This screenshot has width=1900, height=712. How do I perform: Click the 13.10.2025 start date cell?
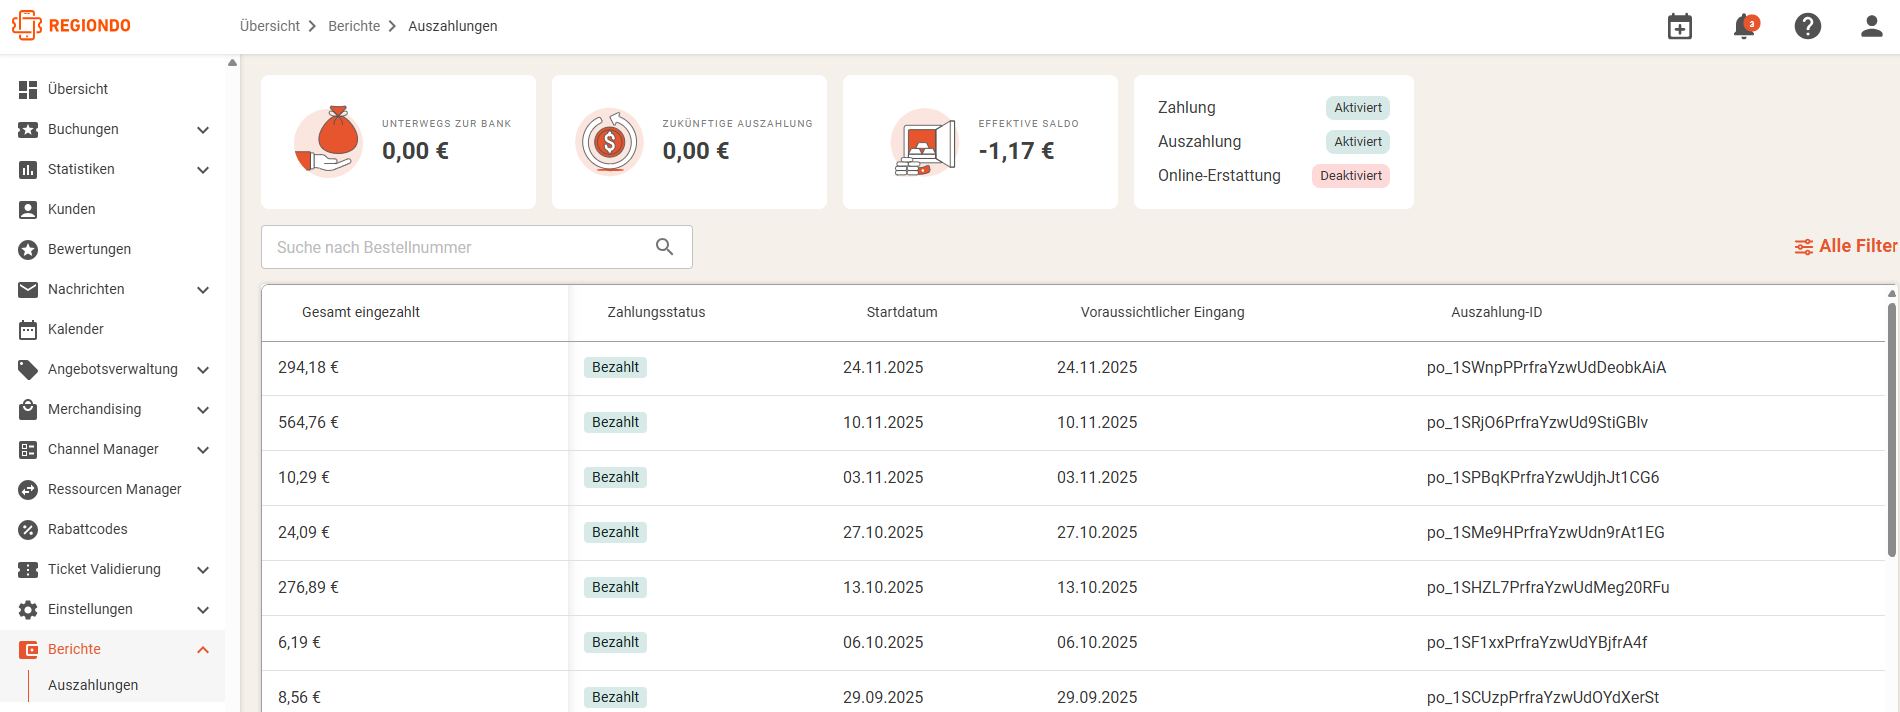point(883,588)
